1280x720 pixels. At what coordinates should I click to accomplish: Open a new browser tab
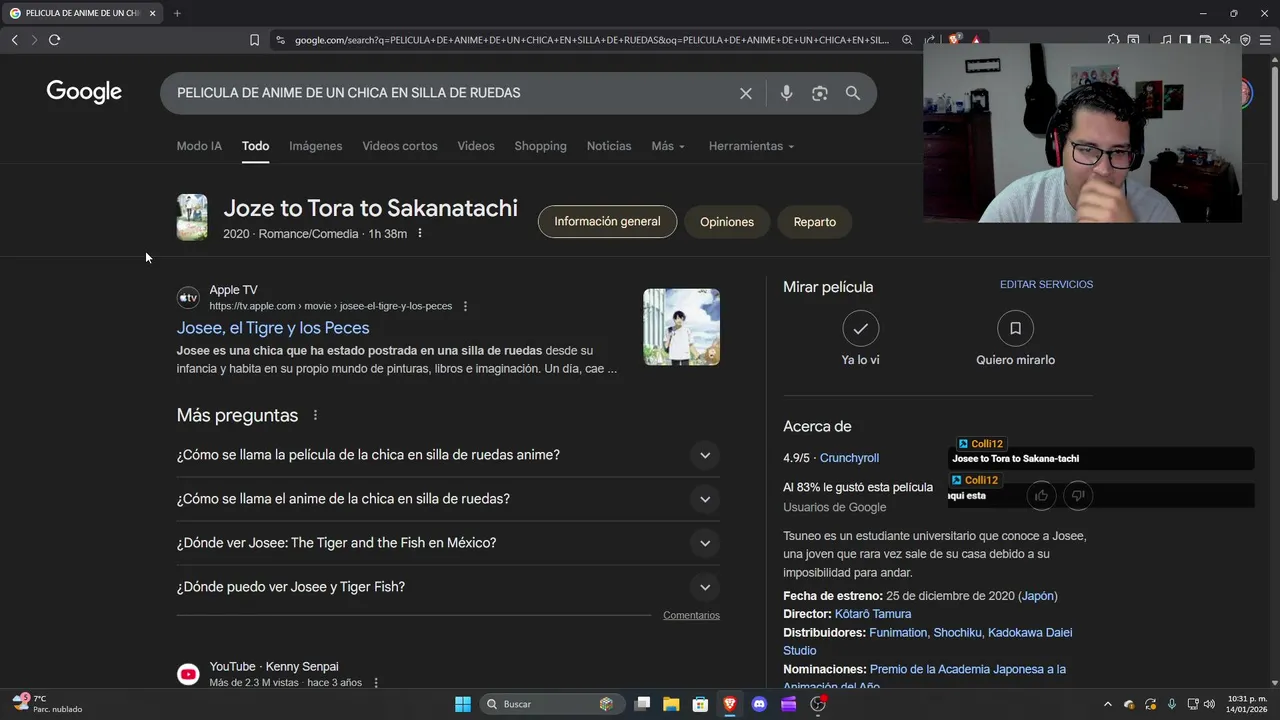pos(177,13)
